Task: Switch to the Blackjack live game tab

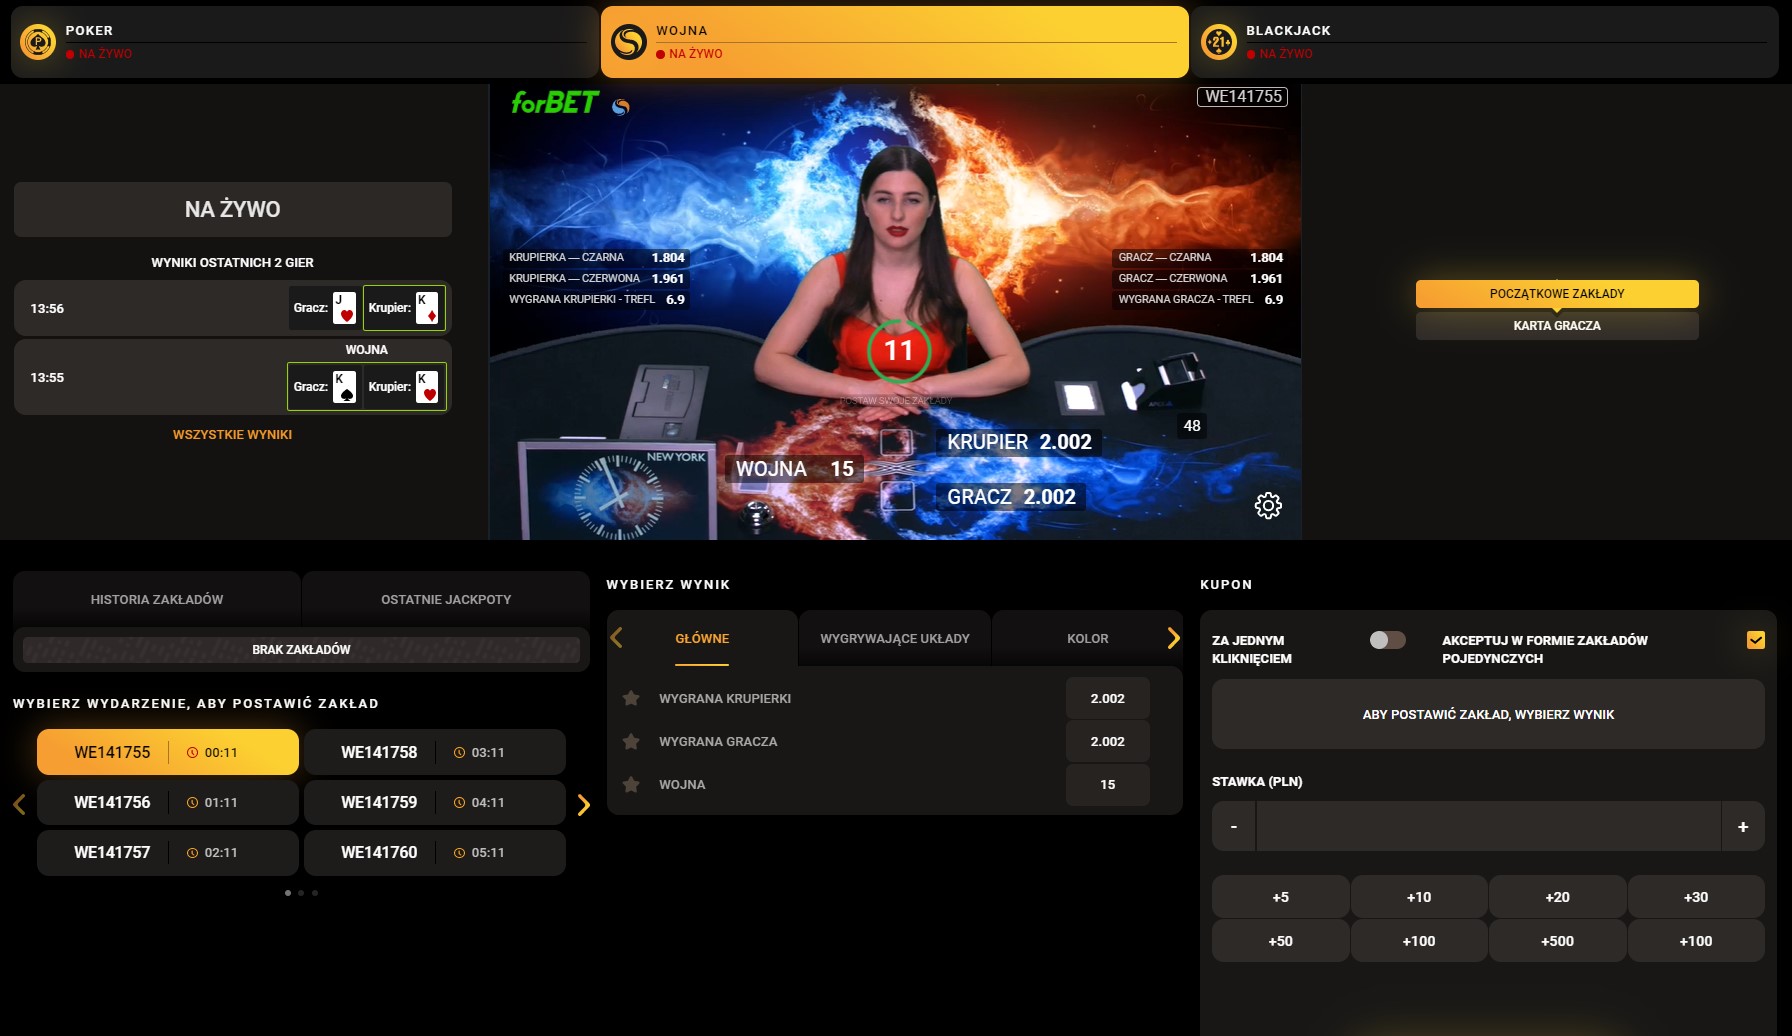Action: tap(1485, 42)
